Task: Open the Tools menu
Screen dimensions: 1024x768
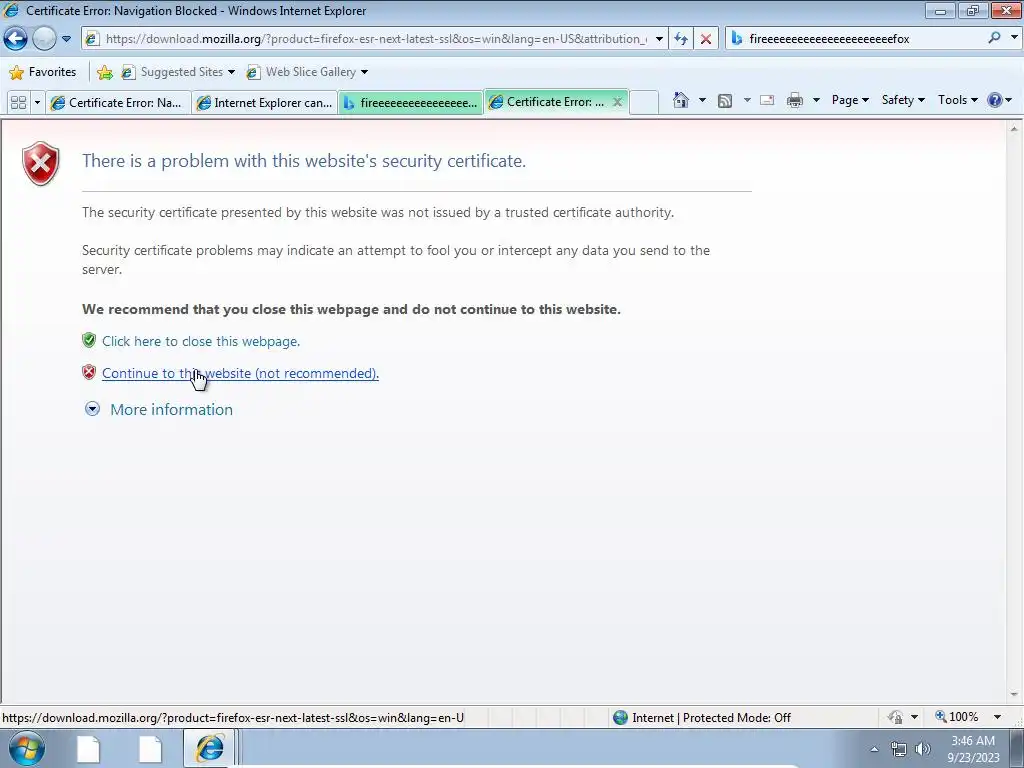Action: 957,100
